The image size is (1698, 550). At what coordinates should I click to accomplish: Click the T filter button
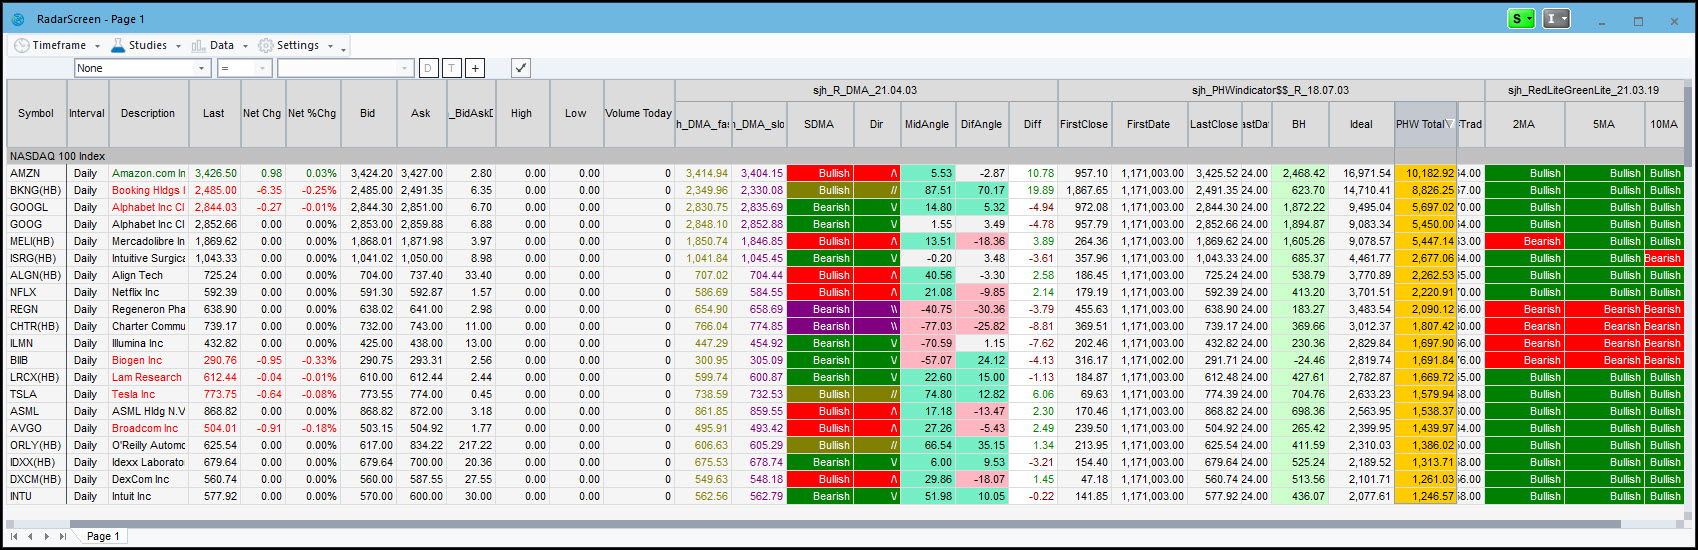[x=452, y=68]
